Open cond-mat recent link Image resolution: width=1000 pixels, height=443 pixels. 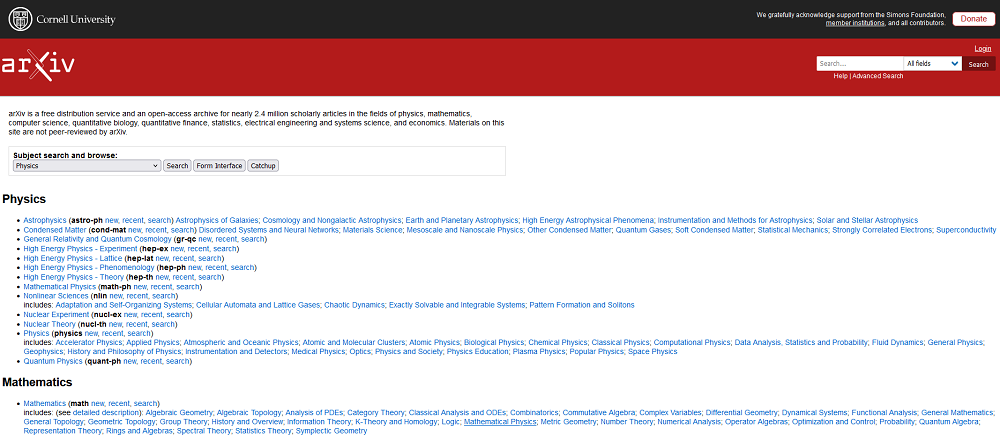pyautogui.click(x=155, y=229)
